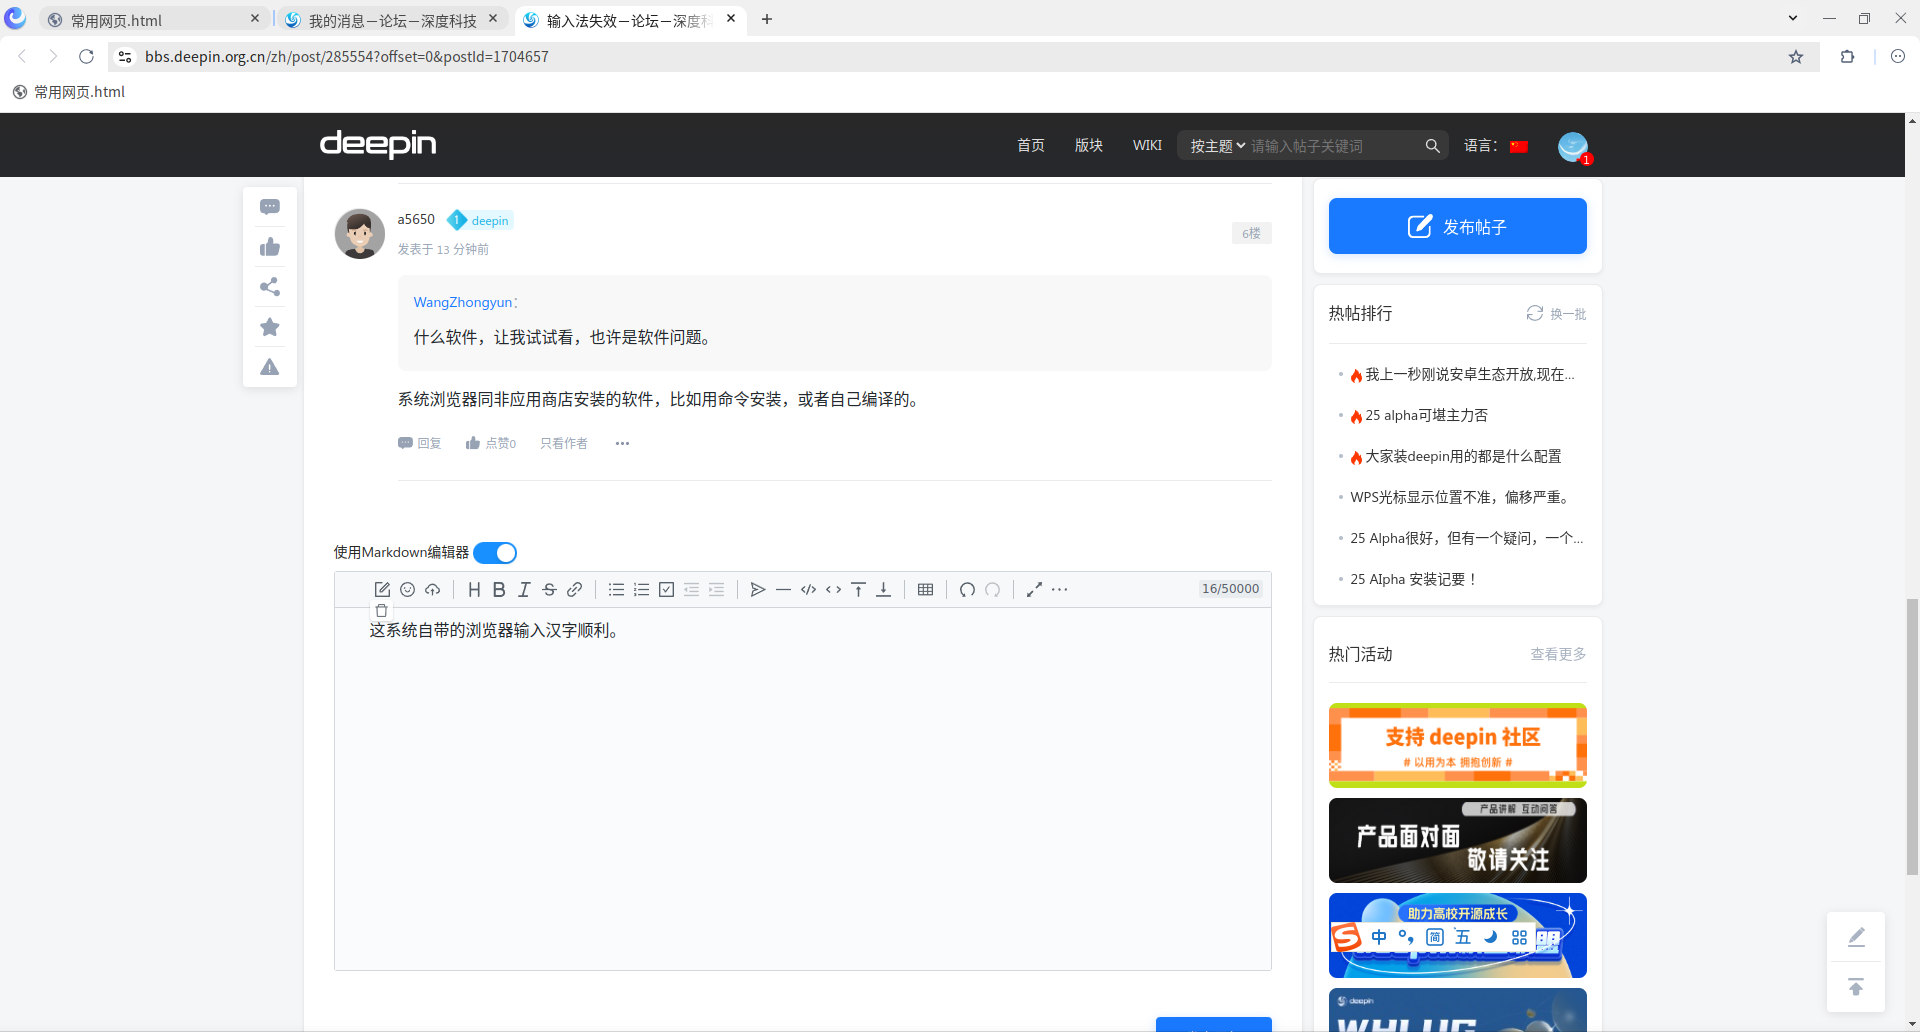
Task: Open the 产品面对面 activity banner
Action: 1457,840
